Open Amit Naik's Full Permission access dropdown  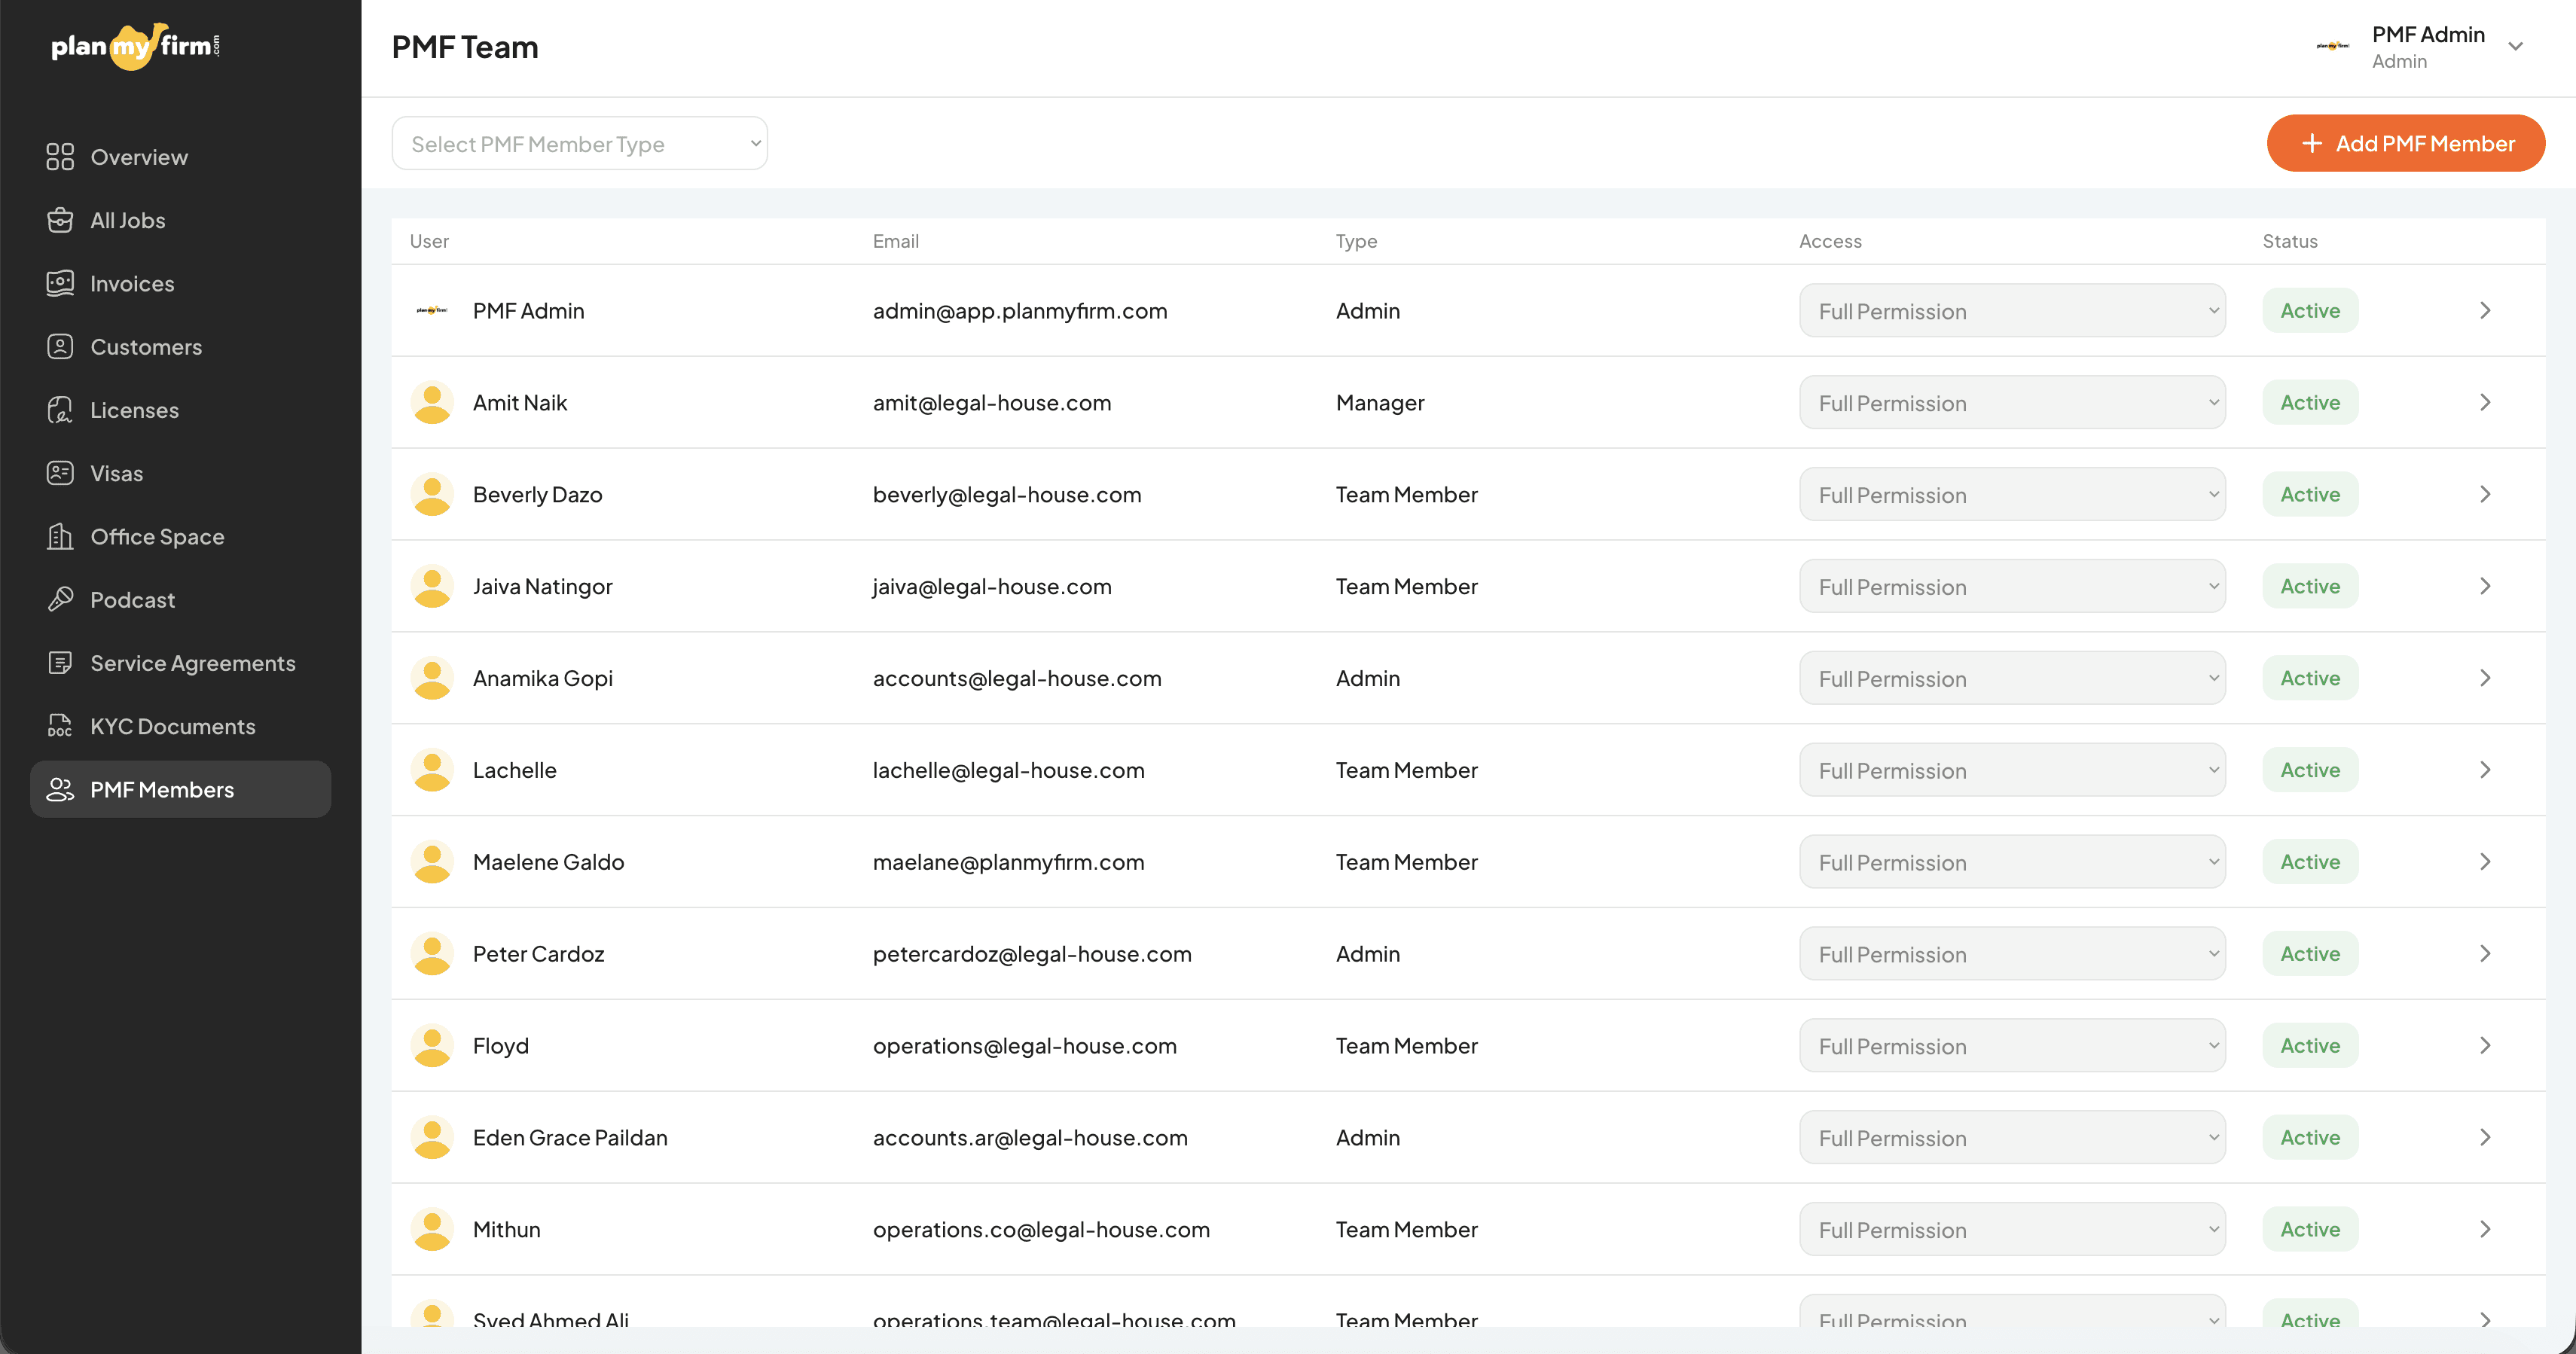[x=2011, y=403]
